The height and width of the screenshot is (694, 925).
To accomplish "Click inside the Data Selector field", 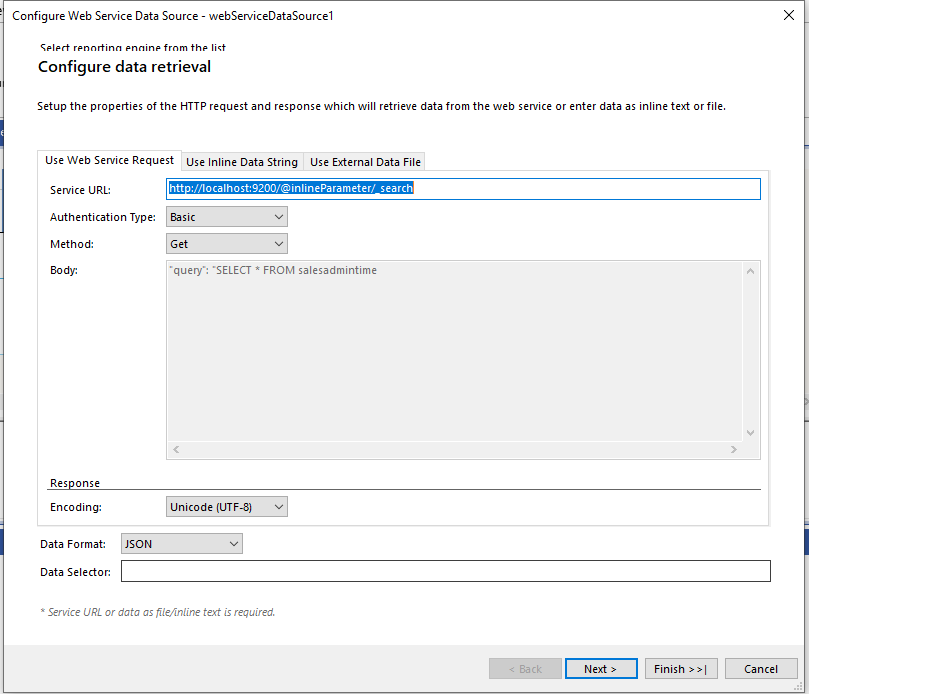I will 445,571.
